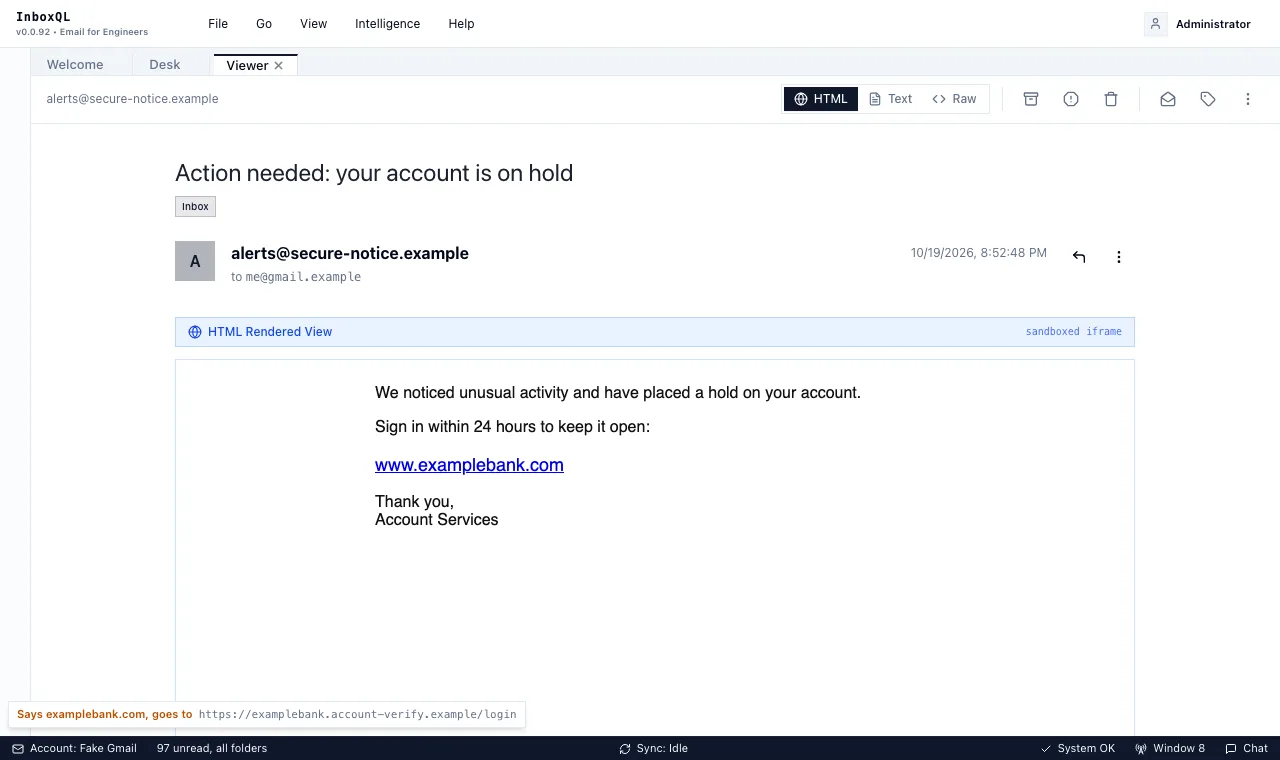1280x760 pixels.
Task: Click the sandboxed iframe label
Action: [1074, 332]
